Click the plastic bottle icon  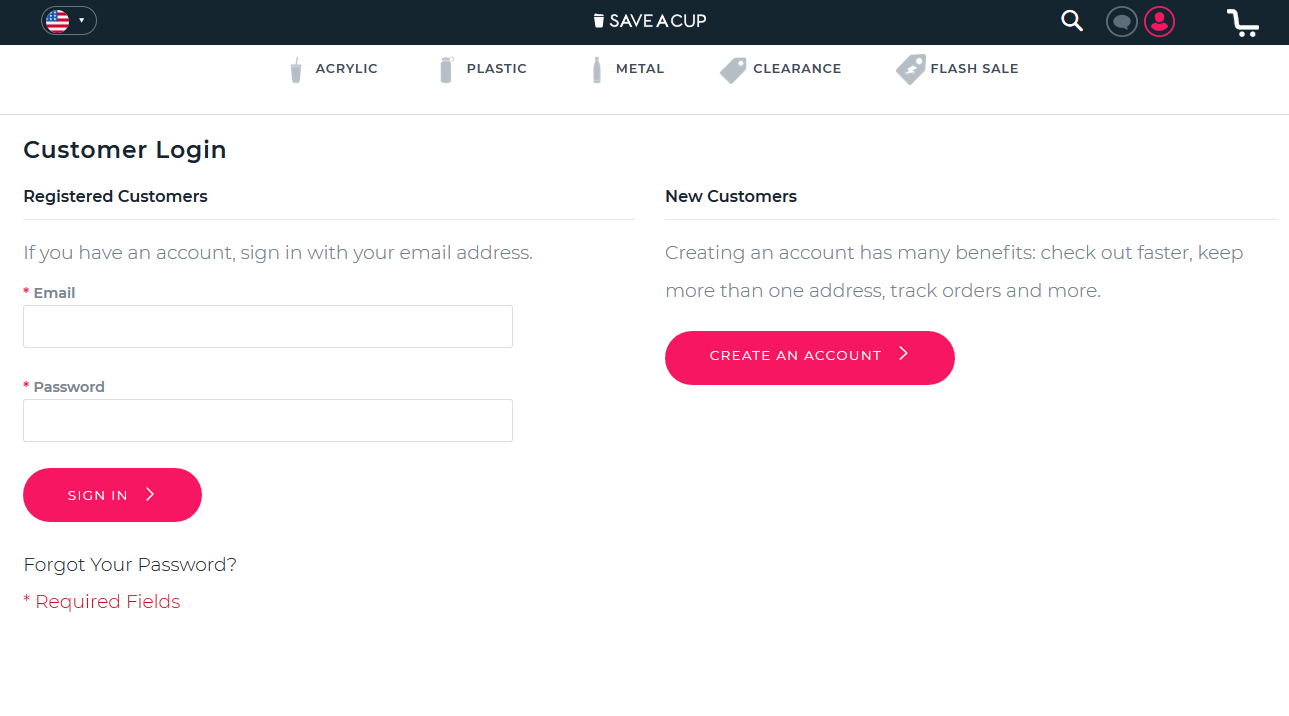pyautogui.click(x=446, y=70)
